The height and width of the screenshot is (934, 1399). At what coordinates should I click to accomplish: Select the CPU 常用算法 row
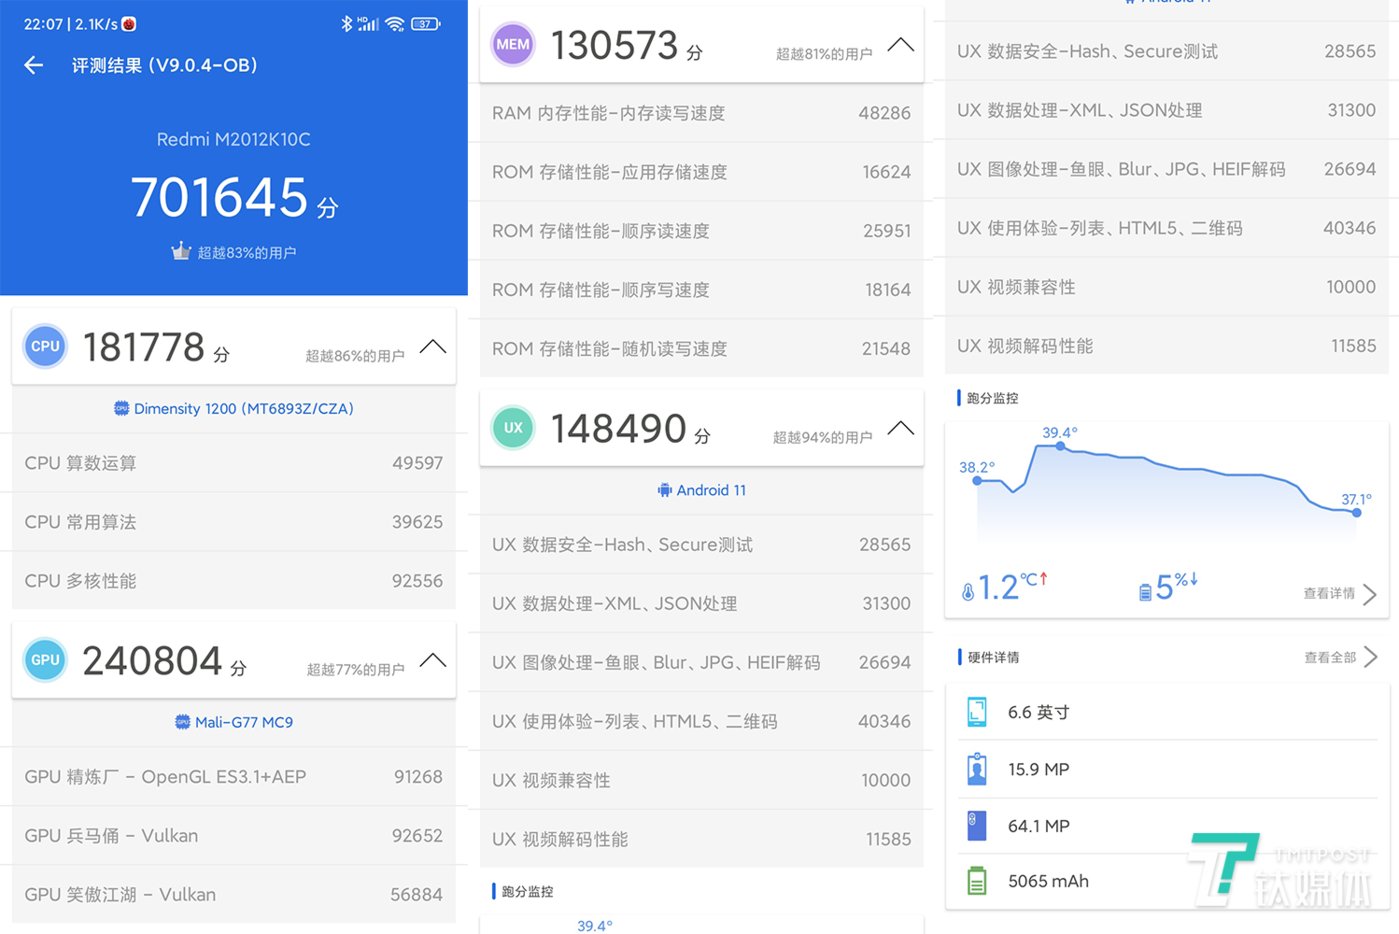(234, 522)
